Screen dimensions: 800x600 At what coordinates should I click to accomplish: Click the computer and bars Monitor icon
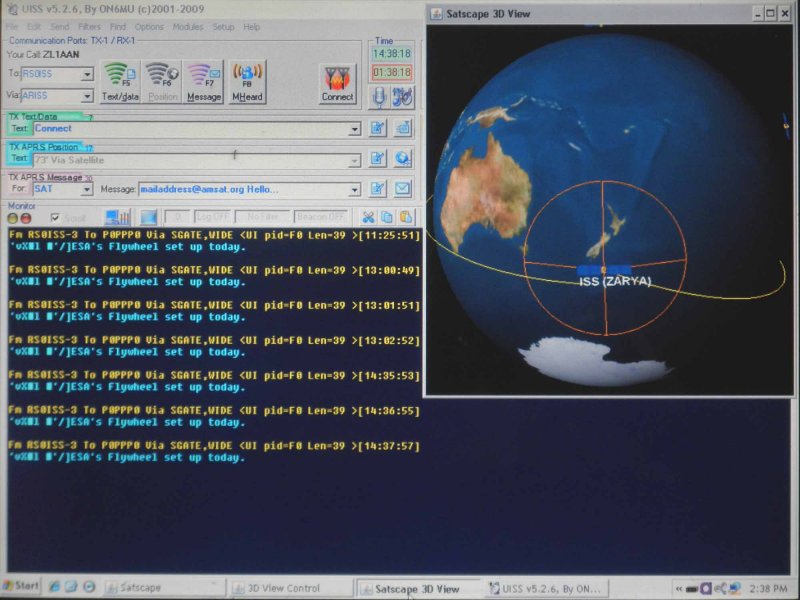click(x=117, y=217)
